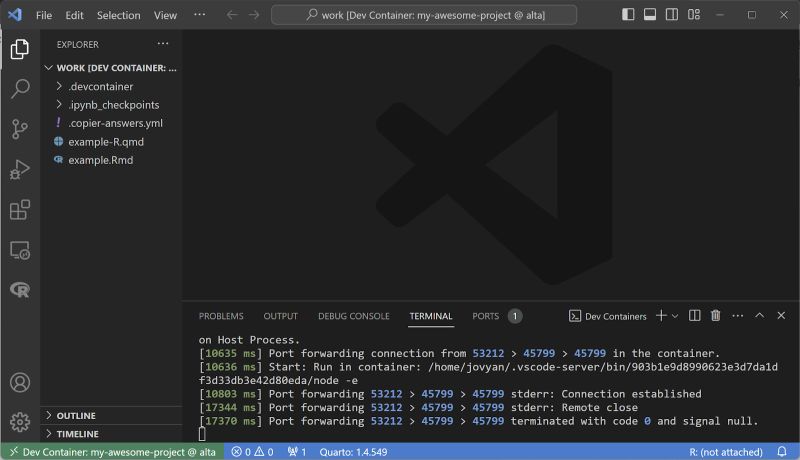Click the Quarto: 1.4.549 status item

coord(353,452)
